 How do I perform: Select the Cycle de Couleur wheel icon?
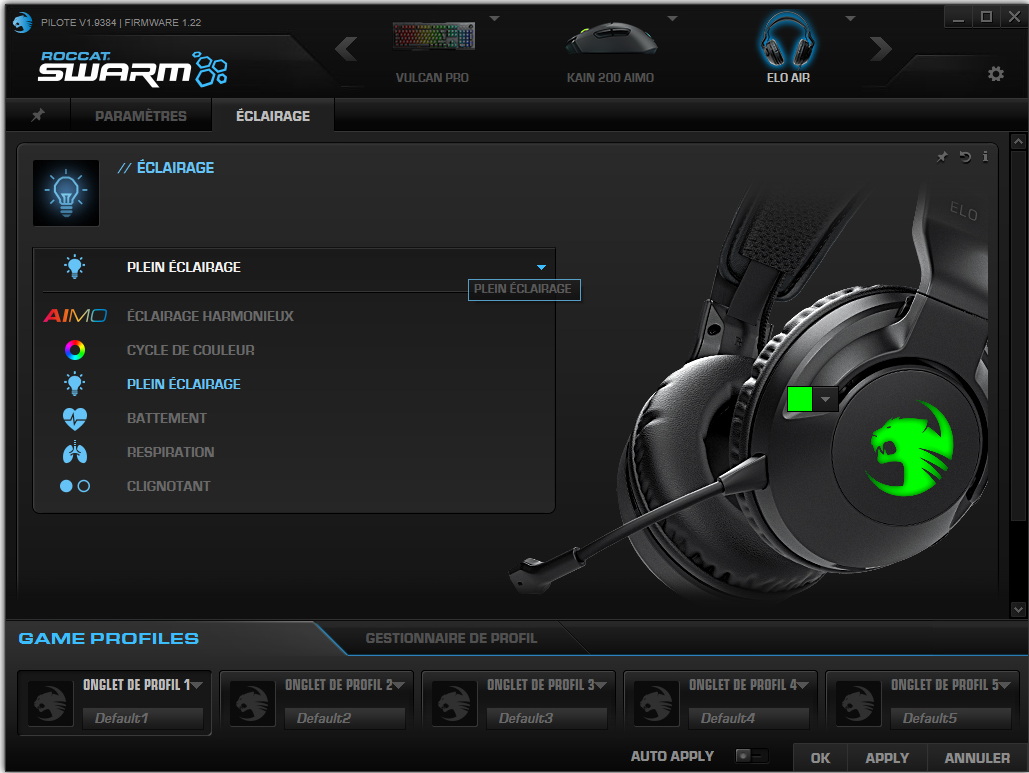pos(74,350)
